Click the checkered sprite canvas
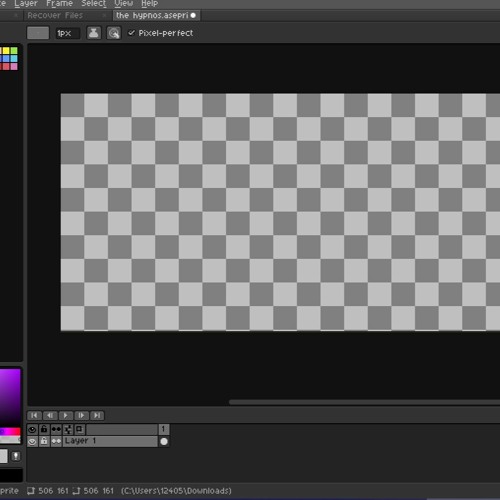This screenshot has width=500, height=500. click(x=280, y=212)
